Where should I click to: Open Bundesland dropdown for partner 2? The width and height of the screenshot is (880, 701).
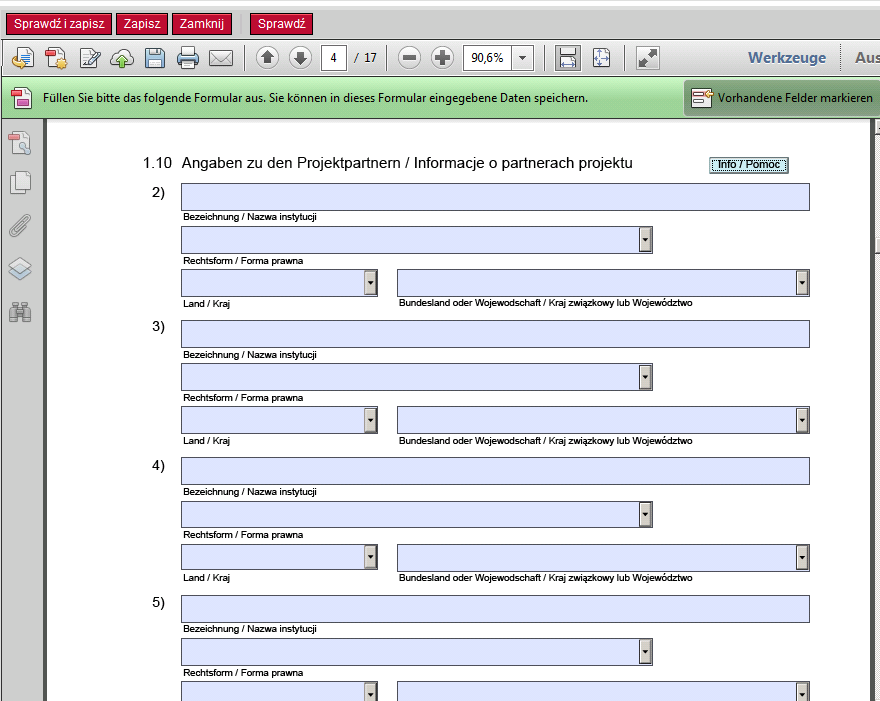tap(802, 283)
